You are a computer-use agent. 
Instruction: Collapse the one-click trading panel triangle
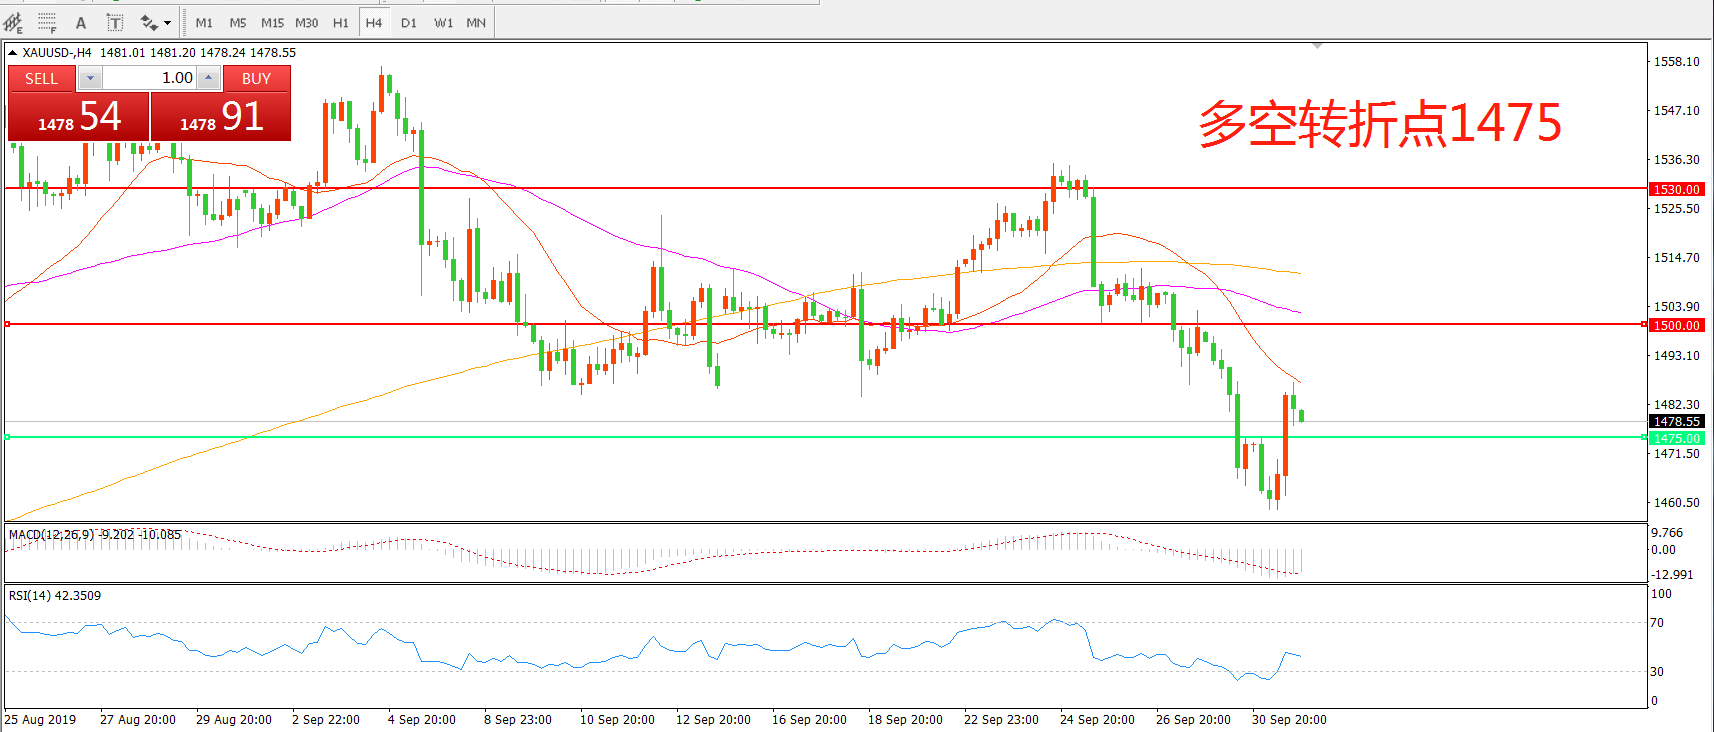(12, 53)
